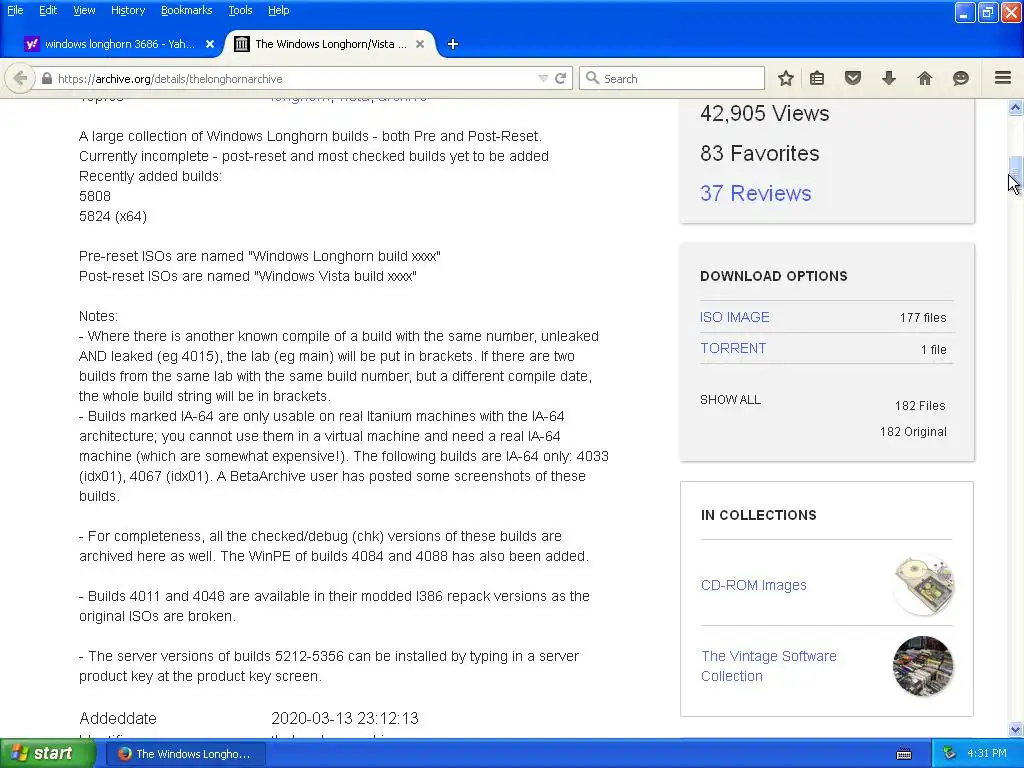The height and width of the screenshot is (768, 1024).
Task: Click the padlock site security icon
Action: point(46,78)
